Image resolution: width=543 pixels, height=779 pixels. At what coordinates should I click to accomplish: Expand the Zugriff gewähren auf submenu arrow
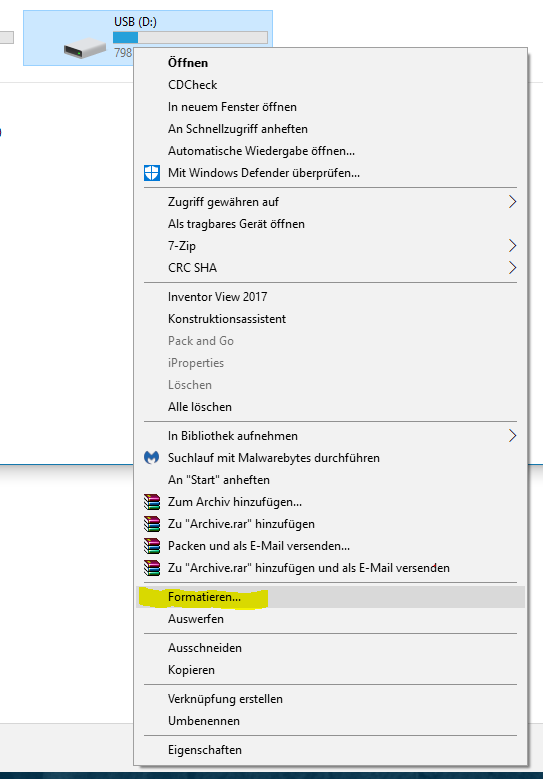(512, 202)
